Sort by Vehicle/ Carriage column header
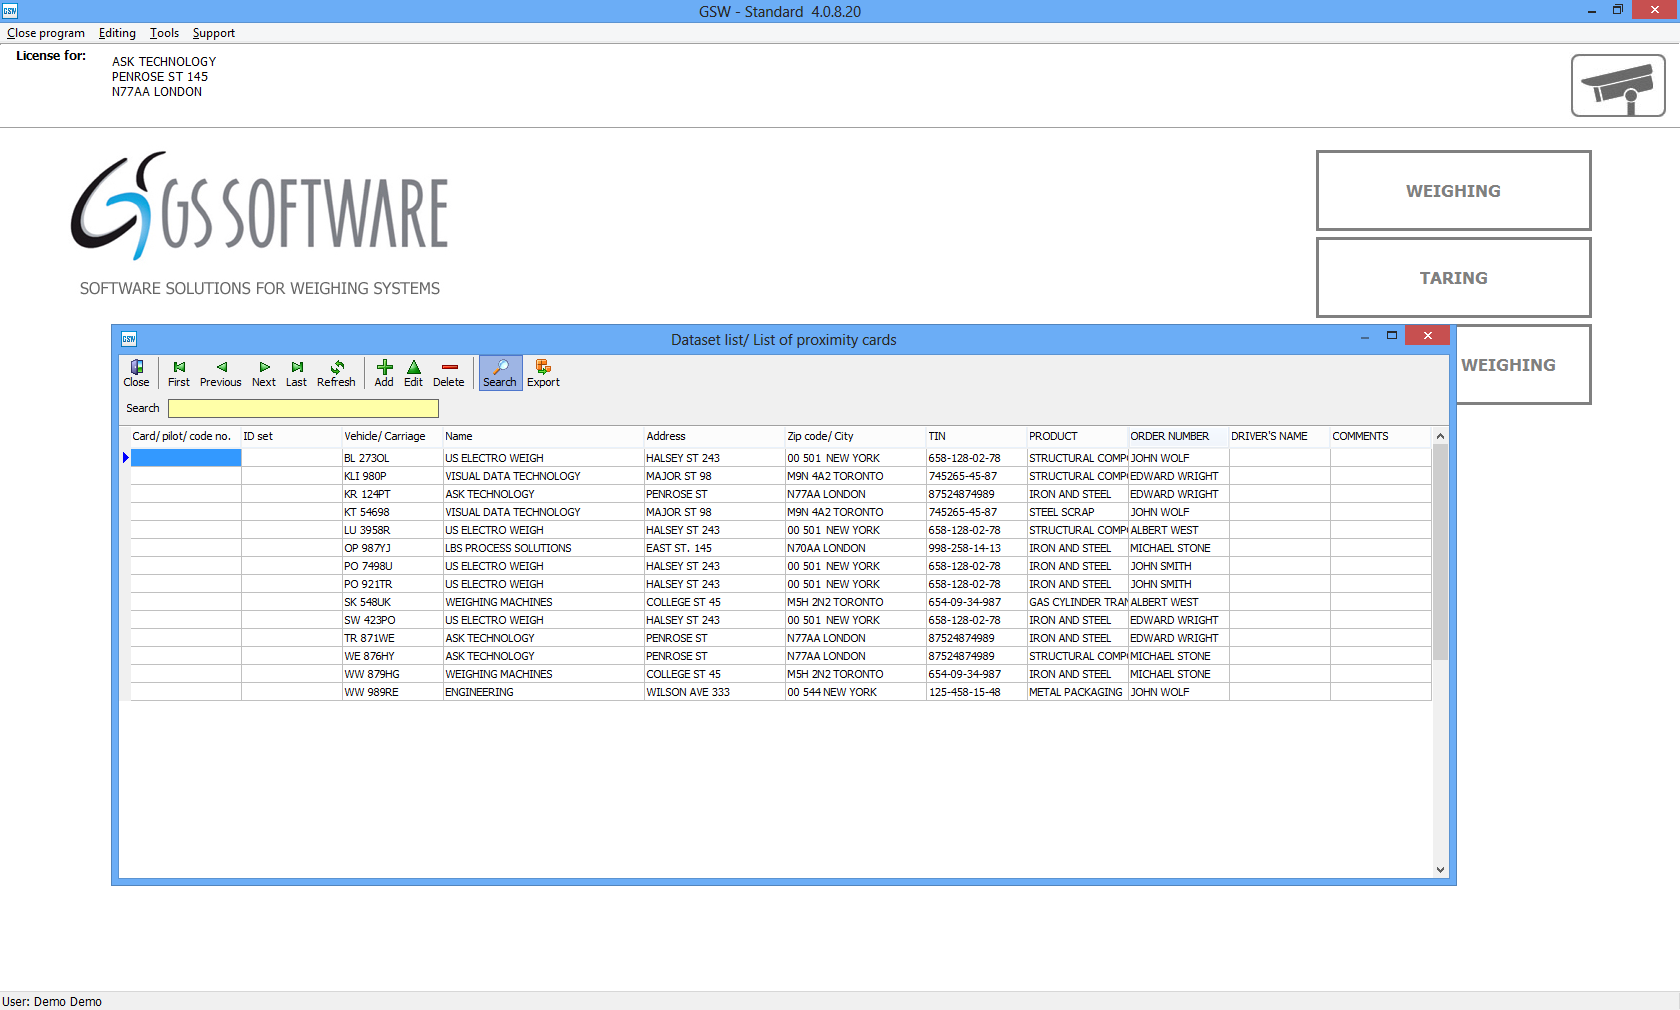This screenshot has height=1010, width=1680. tap(385, 436)
